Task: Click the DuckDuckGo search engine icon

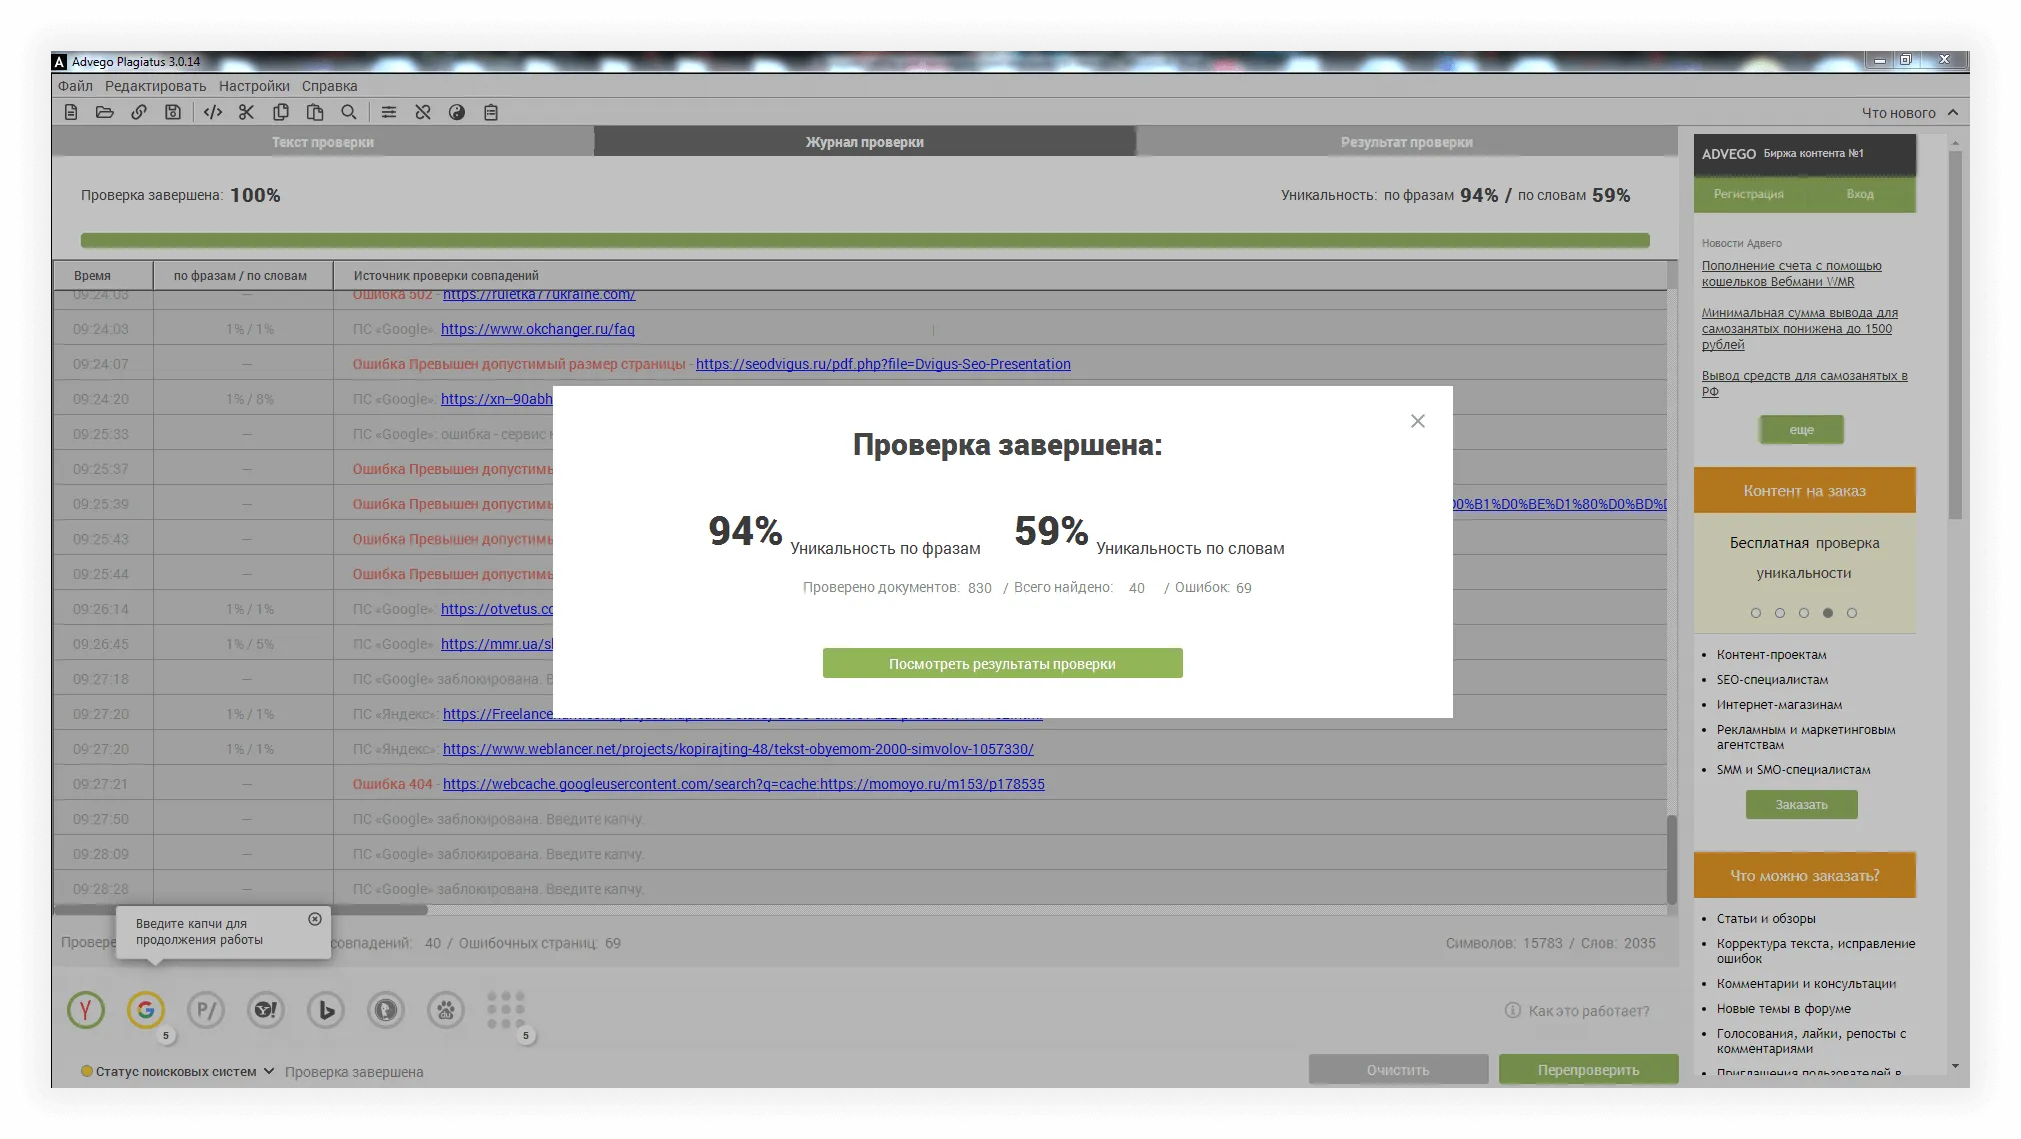Action: click(386, 1010)
